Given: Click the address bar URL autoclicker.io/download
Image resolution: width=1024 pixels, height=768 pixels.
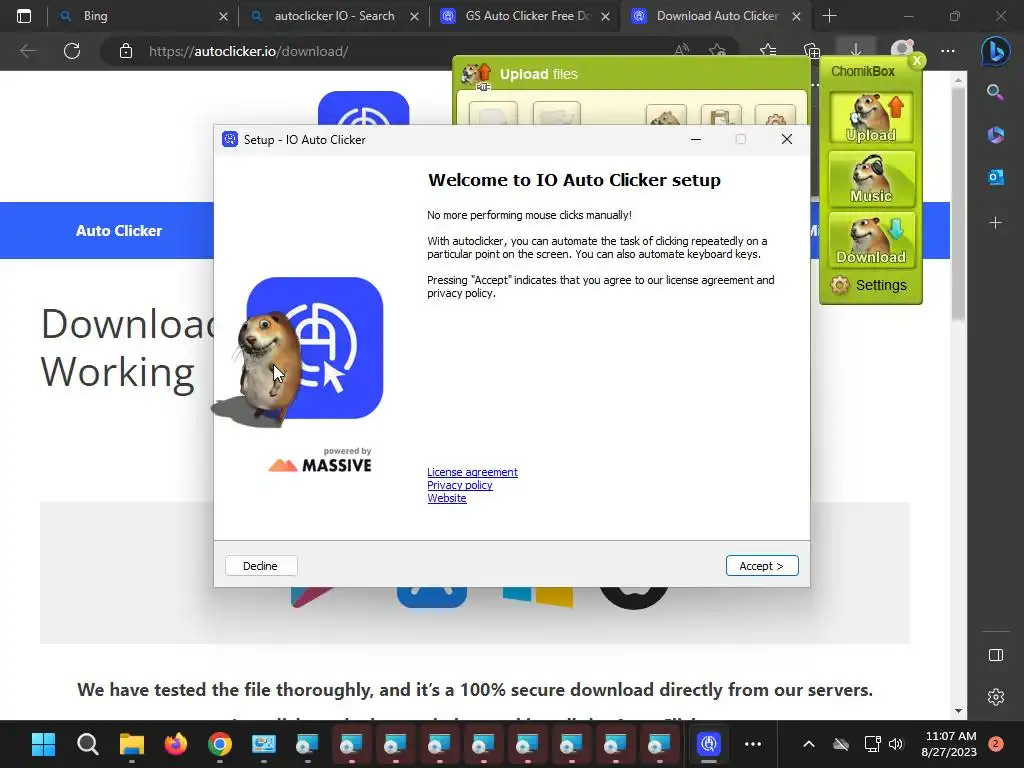Looking at the screenshot, I should click(x=248, y=51).
